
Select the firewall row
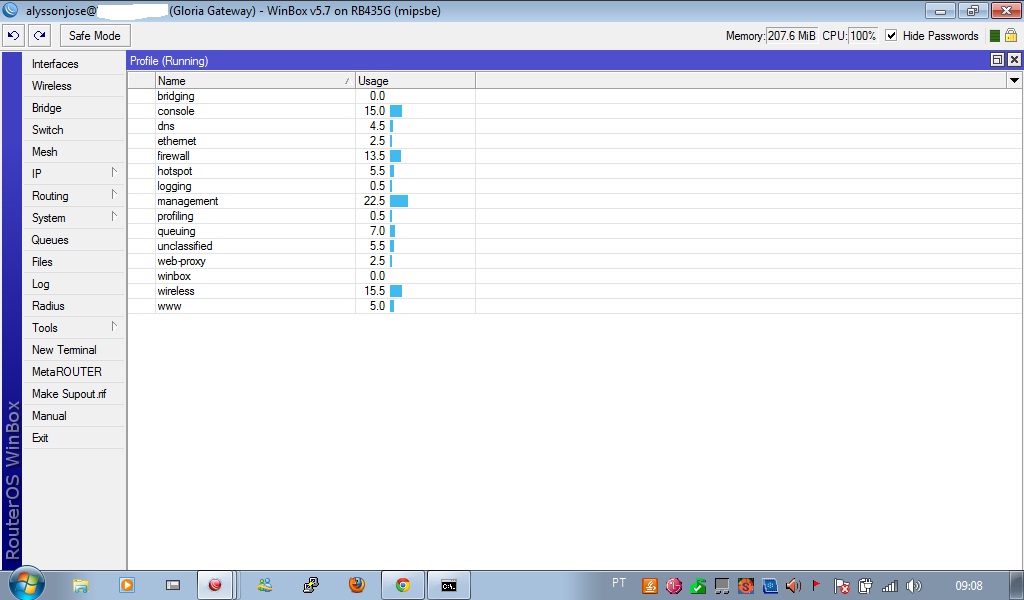[x=575, y=156]
